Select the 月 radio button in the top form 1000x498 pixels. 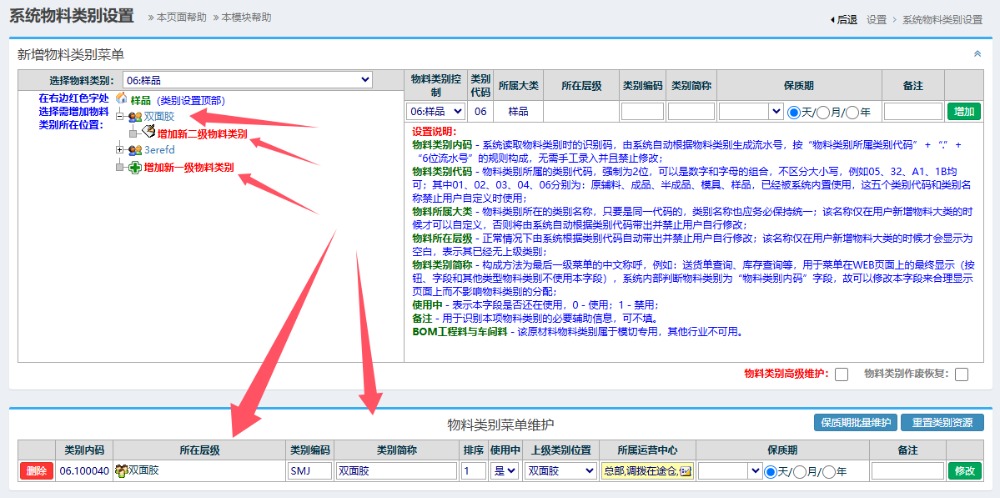coord(823,112)
